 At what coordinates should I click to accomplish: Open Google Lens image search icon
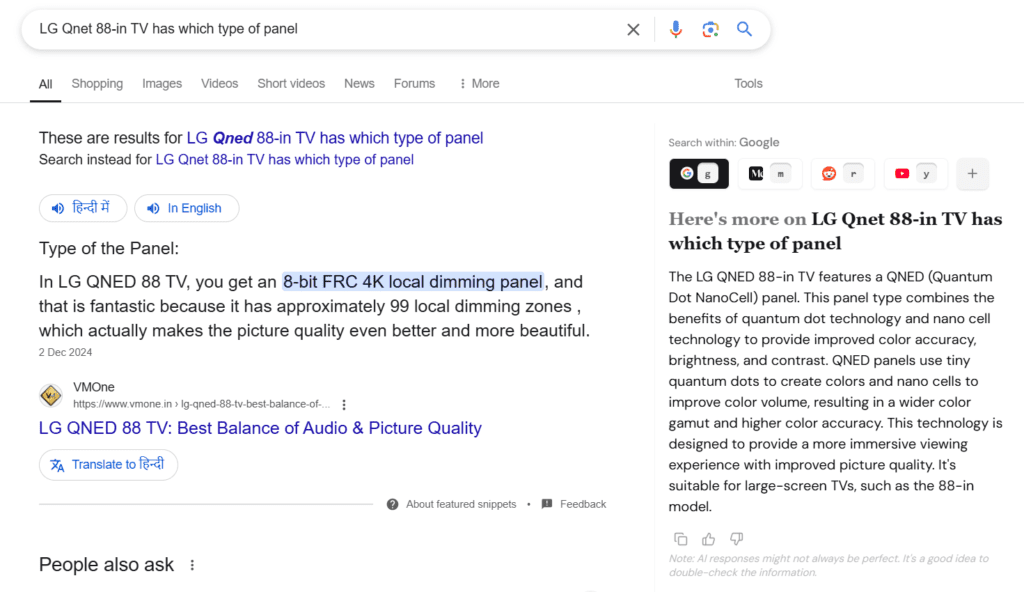point(710,29)
